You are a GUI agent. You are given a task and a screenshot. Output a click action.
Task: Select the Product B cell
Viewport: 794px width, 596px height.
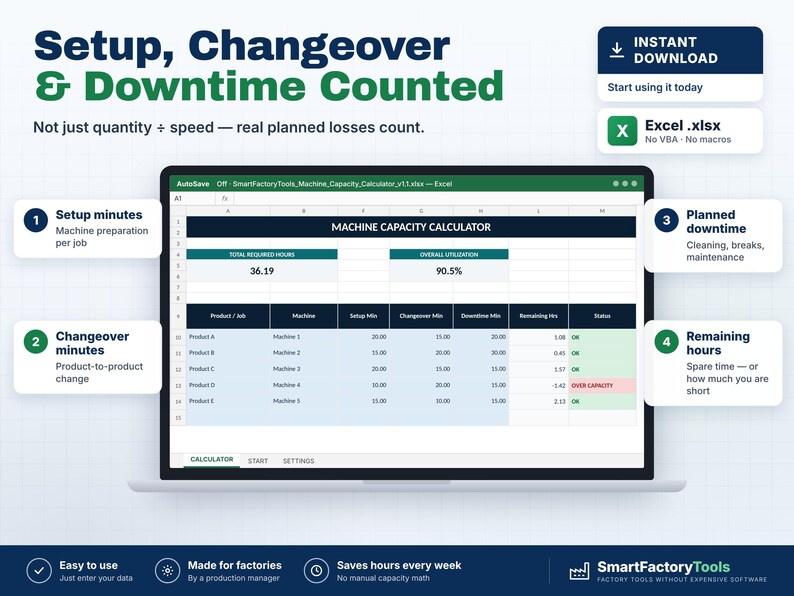click(228, 353)
